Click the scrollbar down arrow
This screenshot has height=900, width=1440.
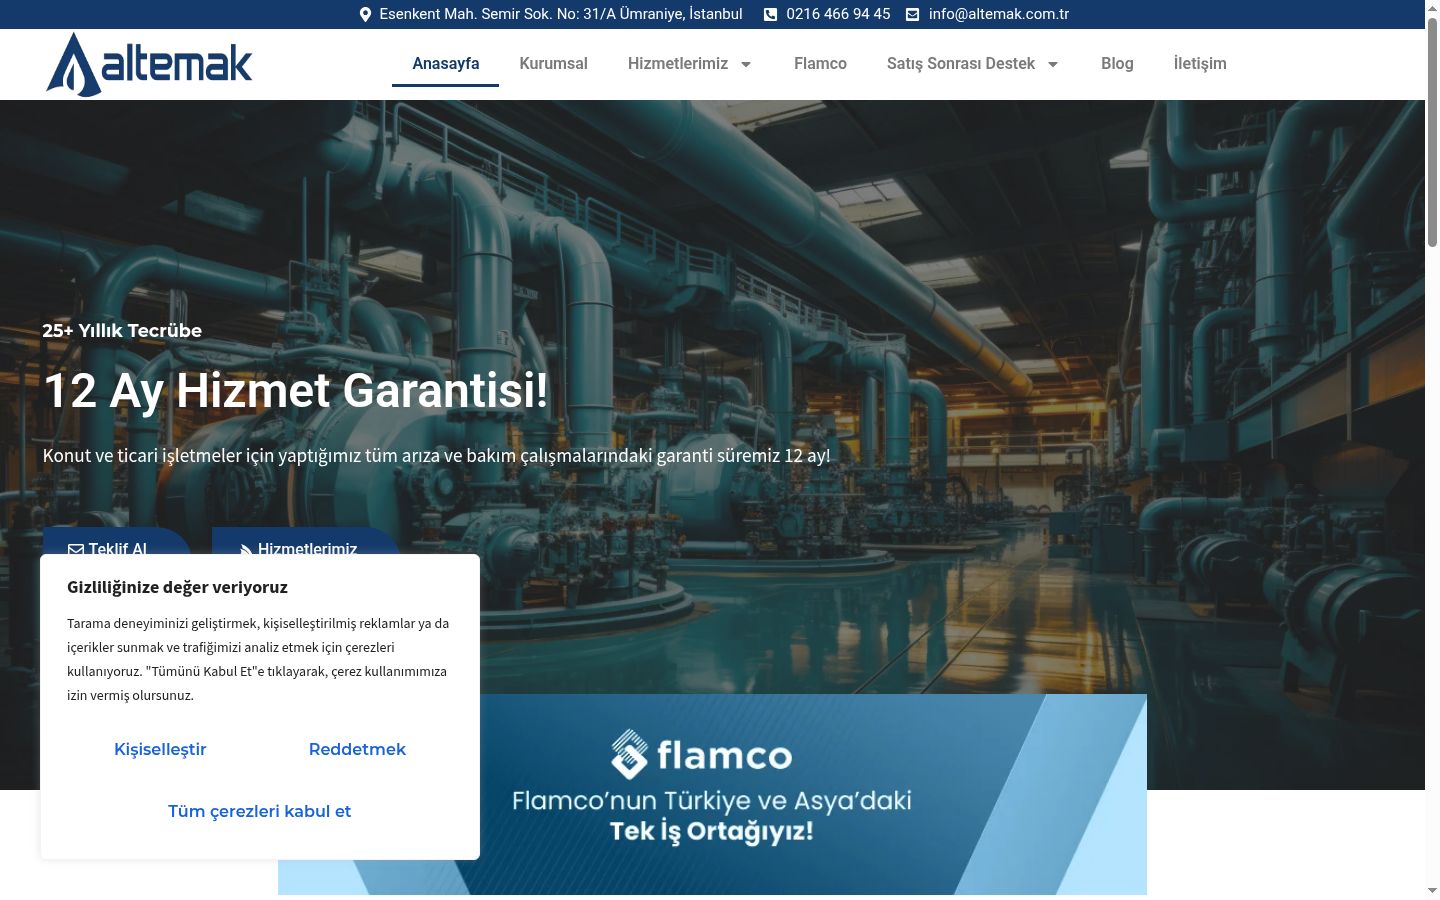(1432, 891)
